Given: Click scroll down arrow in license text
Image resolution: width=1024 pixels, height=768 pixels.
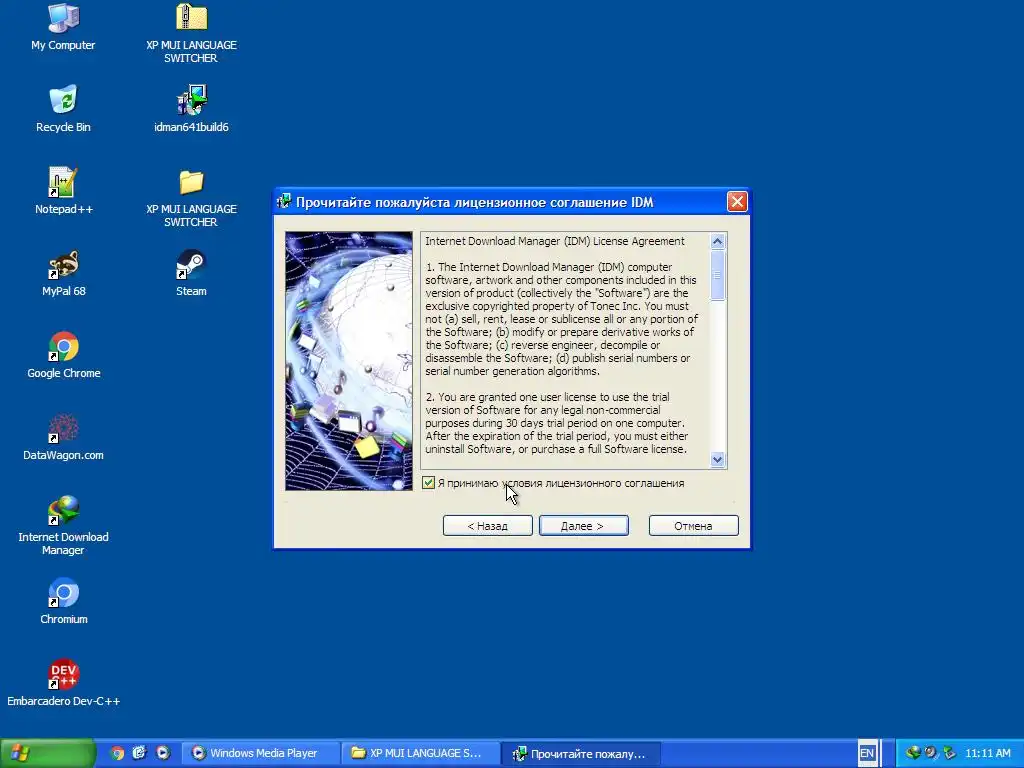Looking at the screenshot, I should click(717, 459).
